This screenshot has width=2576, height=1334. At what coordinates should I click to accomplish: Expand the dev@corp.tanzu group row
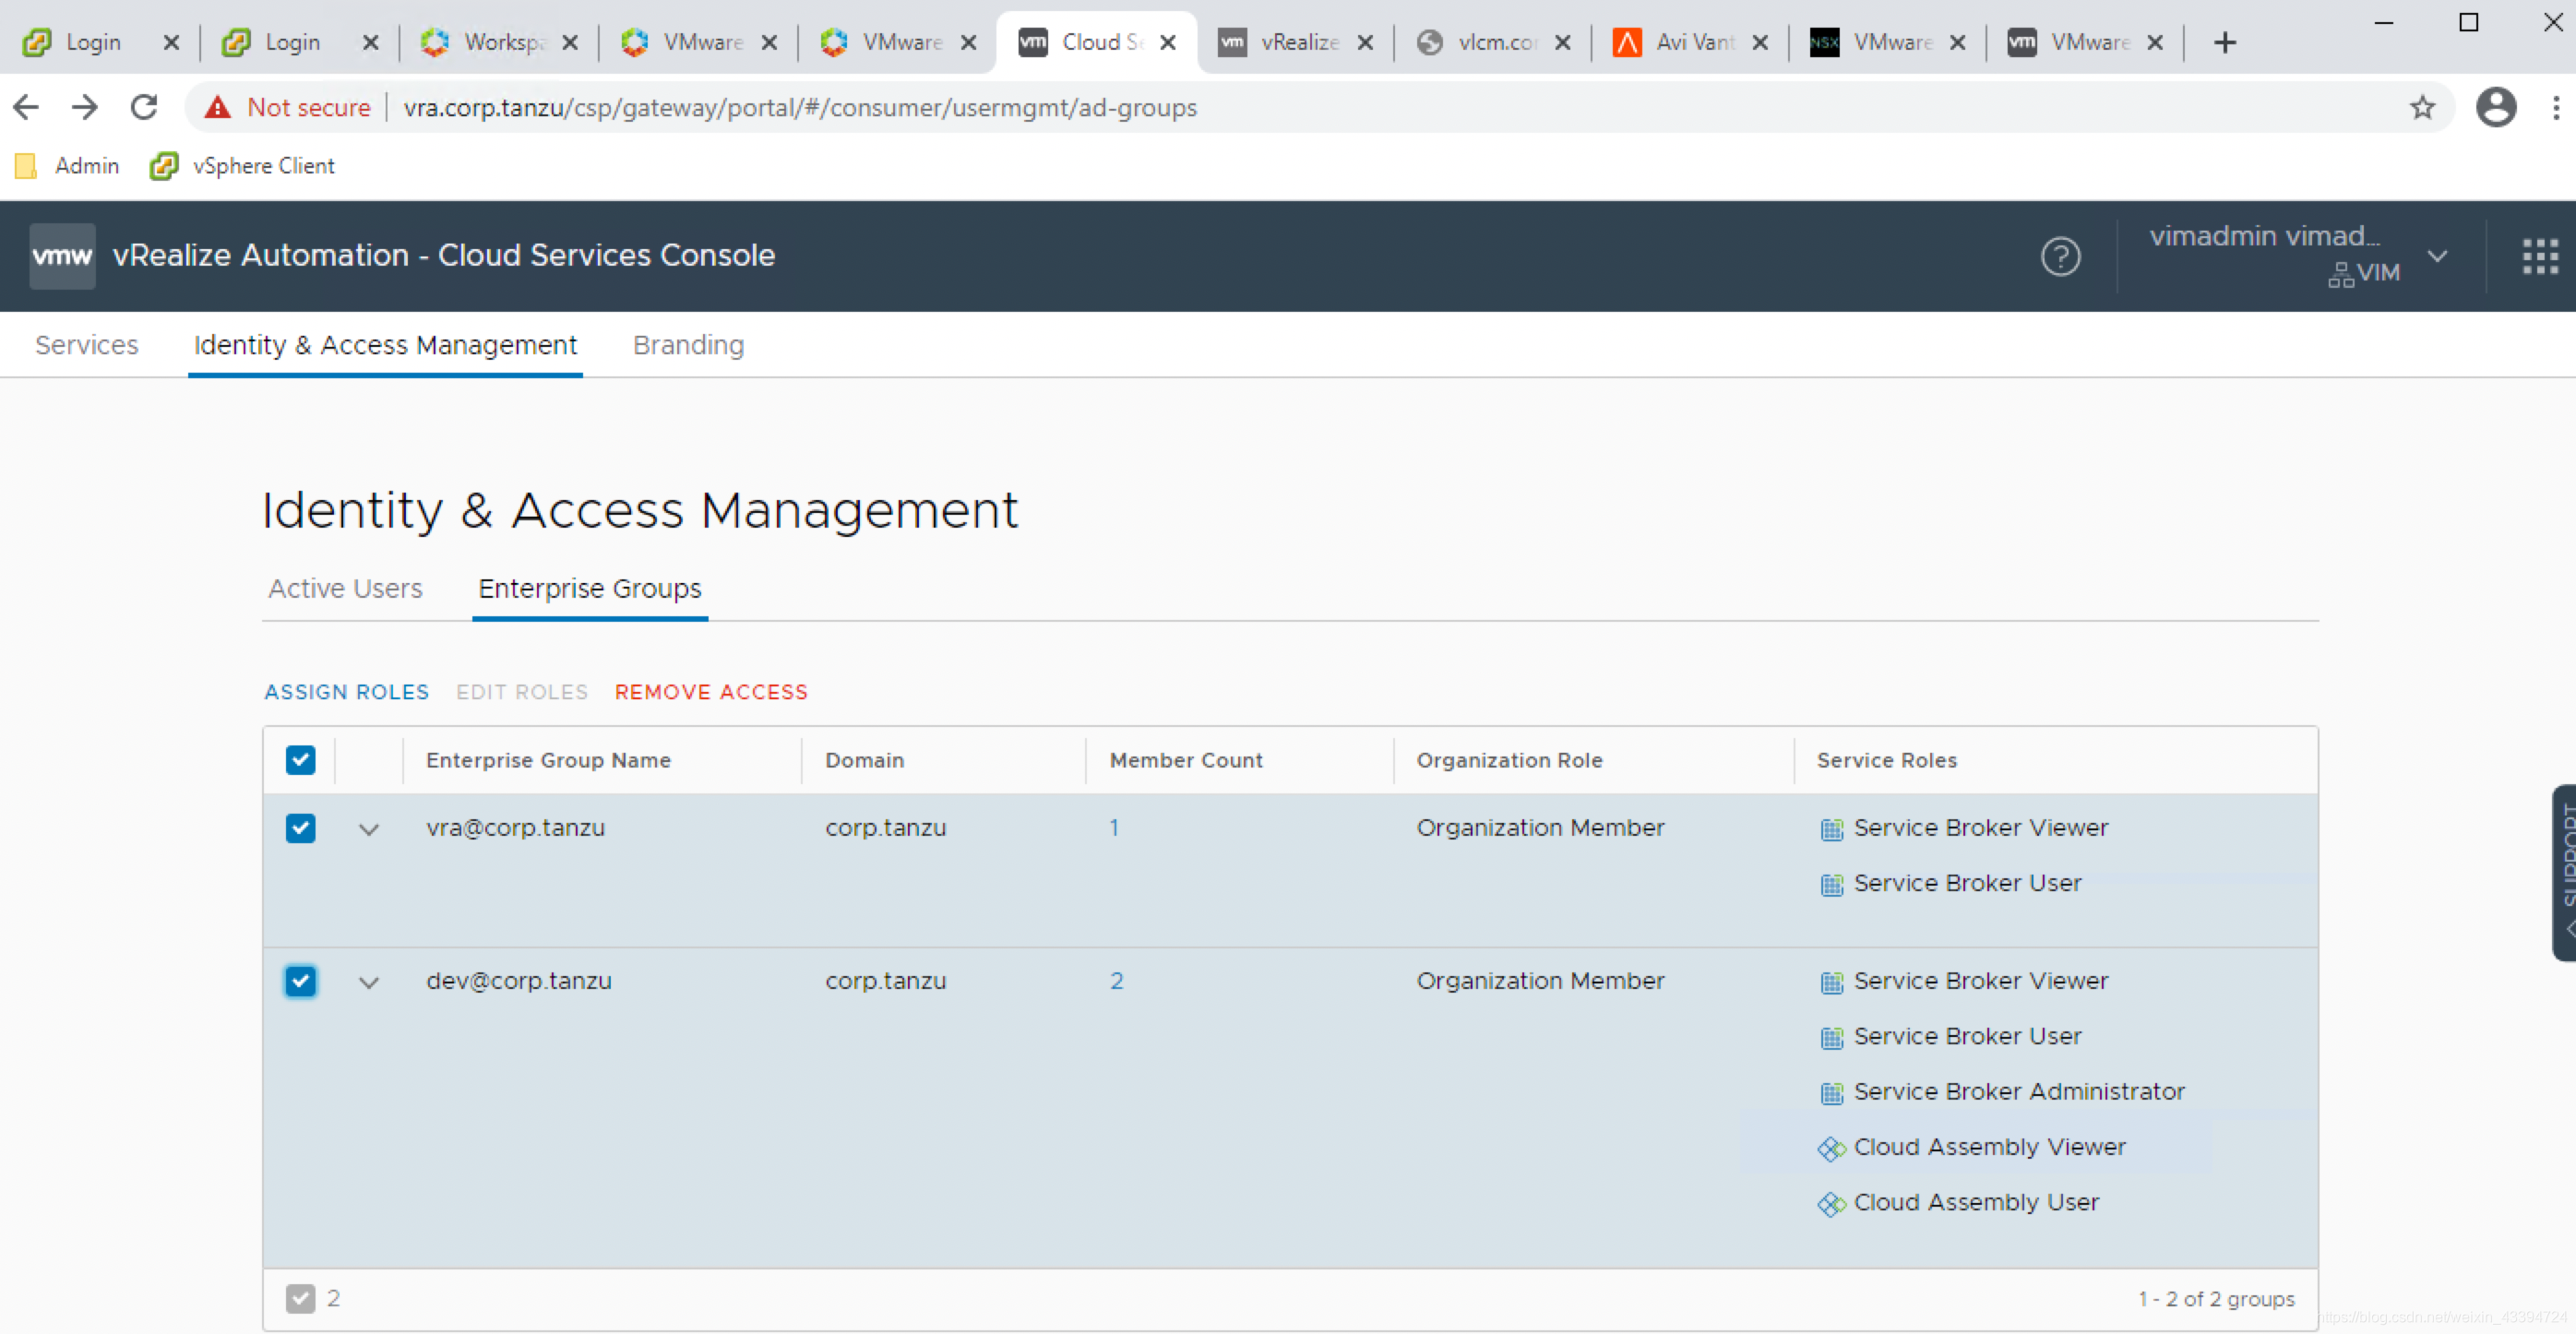coord(369,982)
